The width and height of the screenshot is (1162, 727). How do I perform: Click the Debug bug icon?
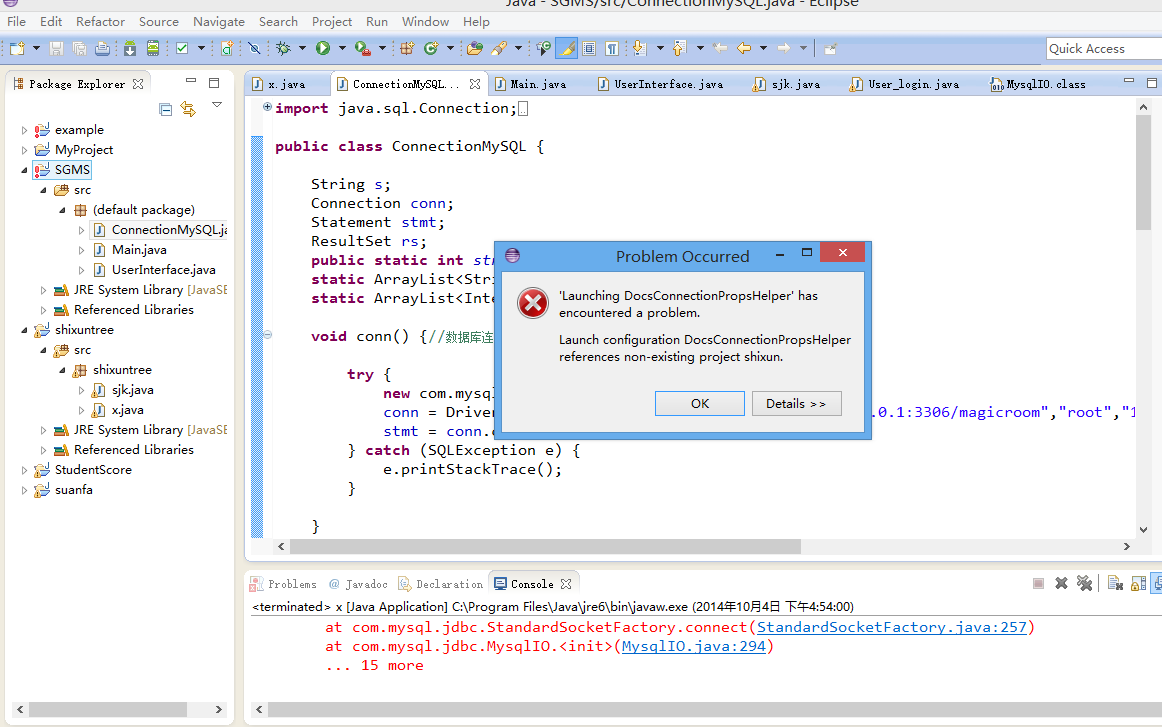284,48
